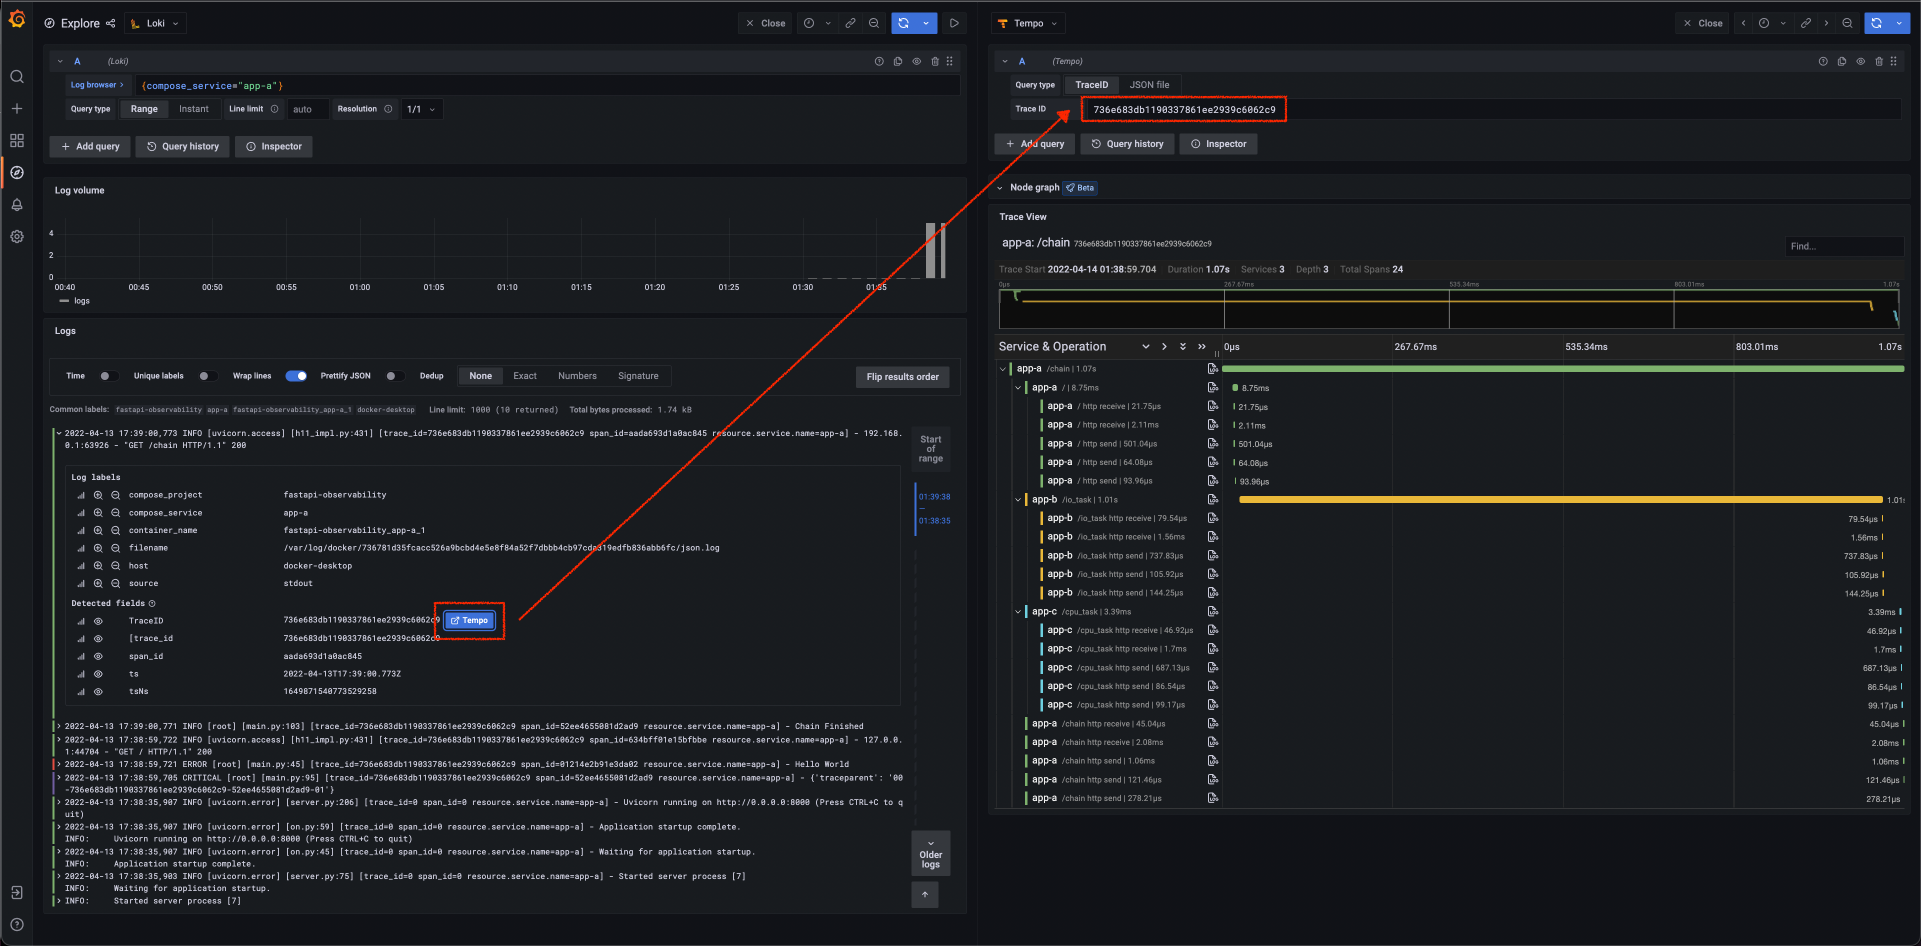Copy shortened link in the Loki pane toolbar
This screenshot has height=946, width=1921.
pos(850,23)
